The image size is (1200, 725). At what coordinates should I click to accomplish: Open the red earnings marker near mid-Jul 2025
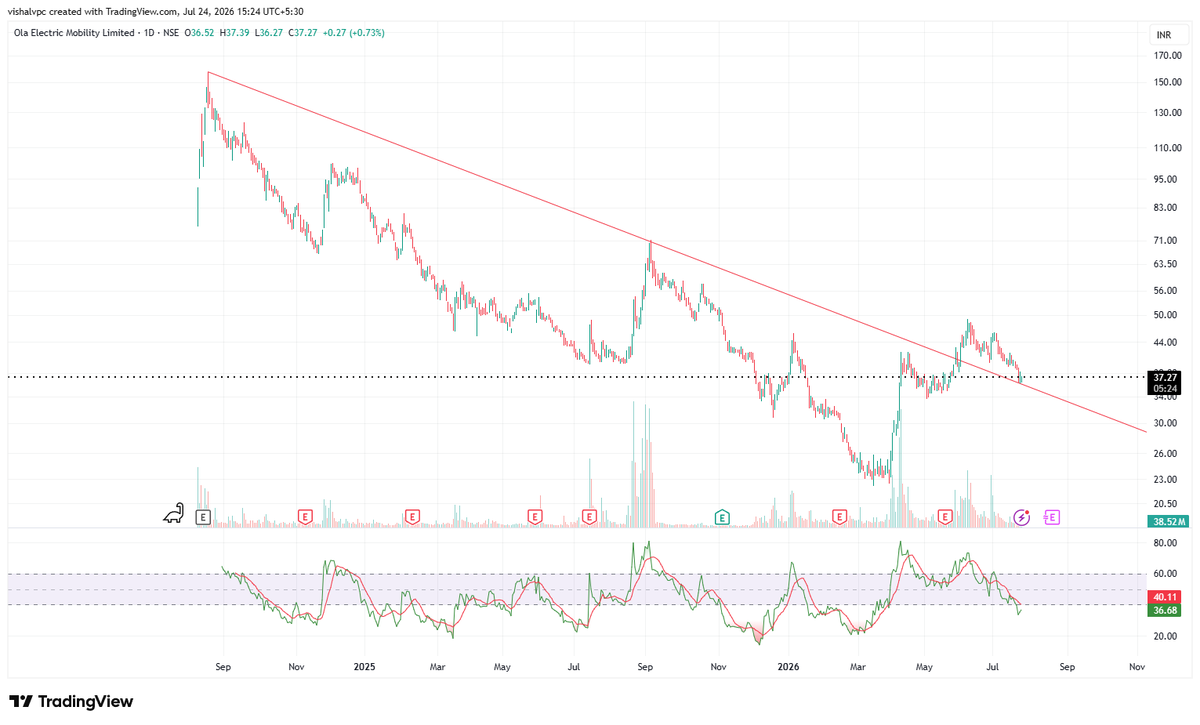point(589,517)
